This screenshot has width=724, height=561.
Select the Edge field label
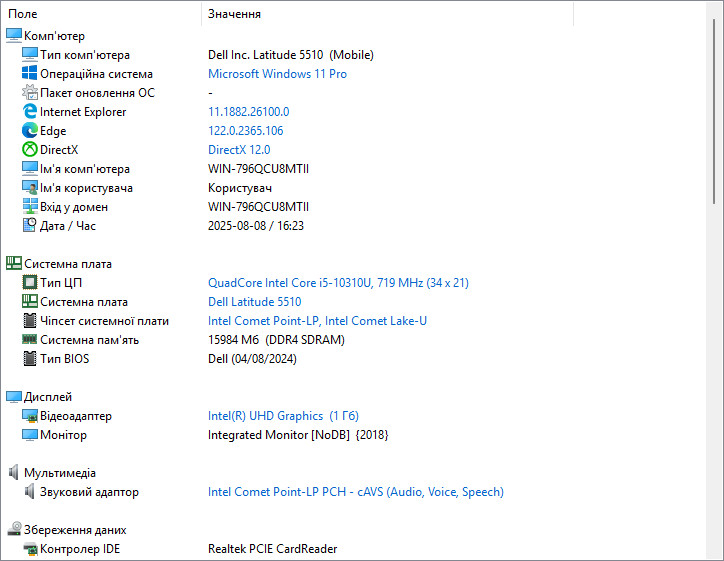click(x=53, y=131)
